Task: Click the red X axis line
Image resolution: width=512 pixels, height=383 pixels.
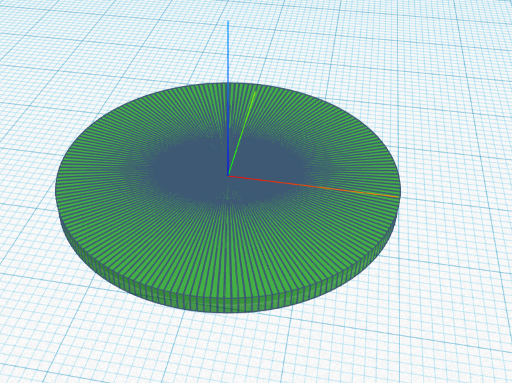Action: pyautogui.click(x=313, y=187)
